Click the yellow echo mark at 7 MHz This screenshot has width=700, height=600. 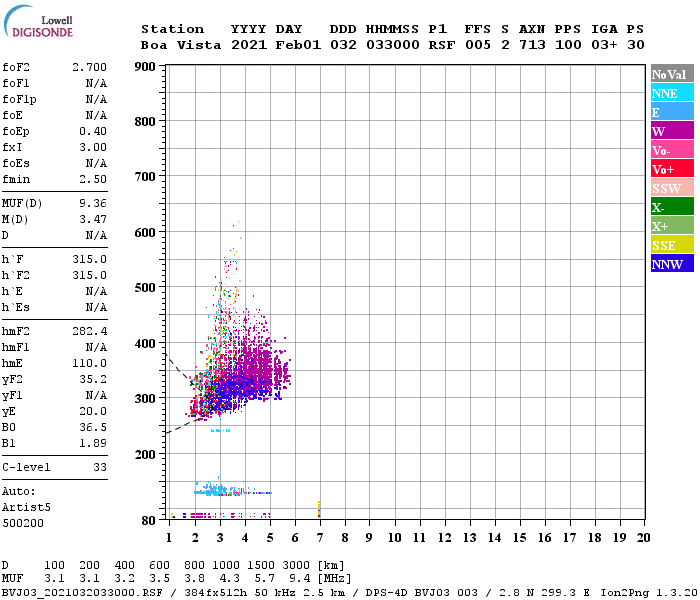319,509
